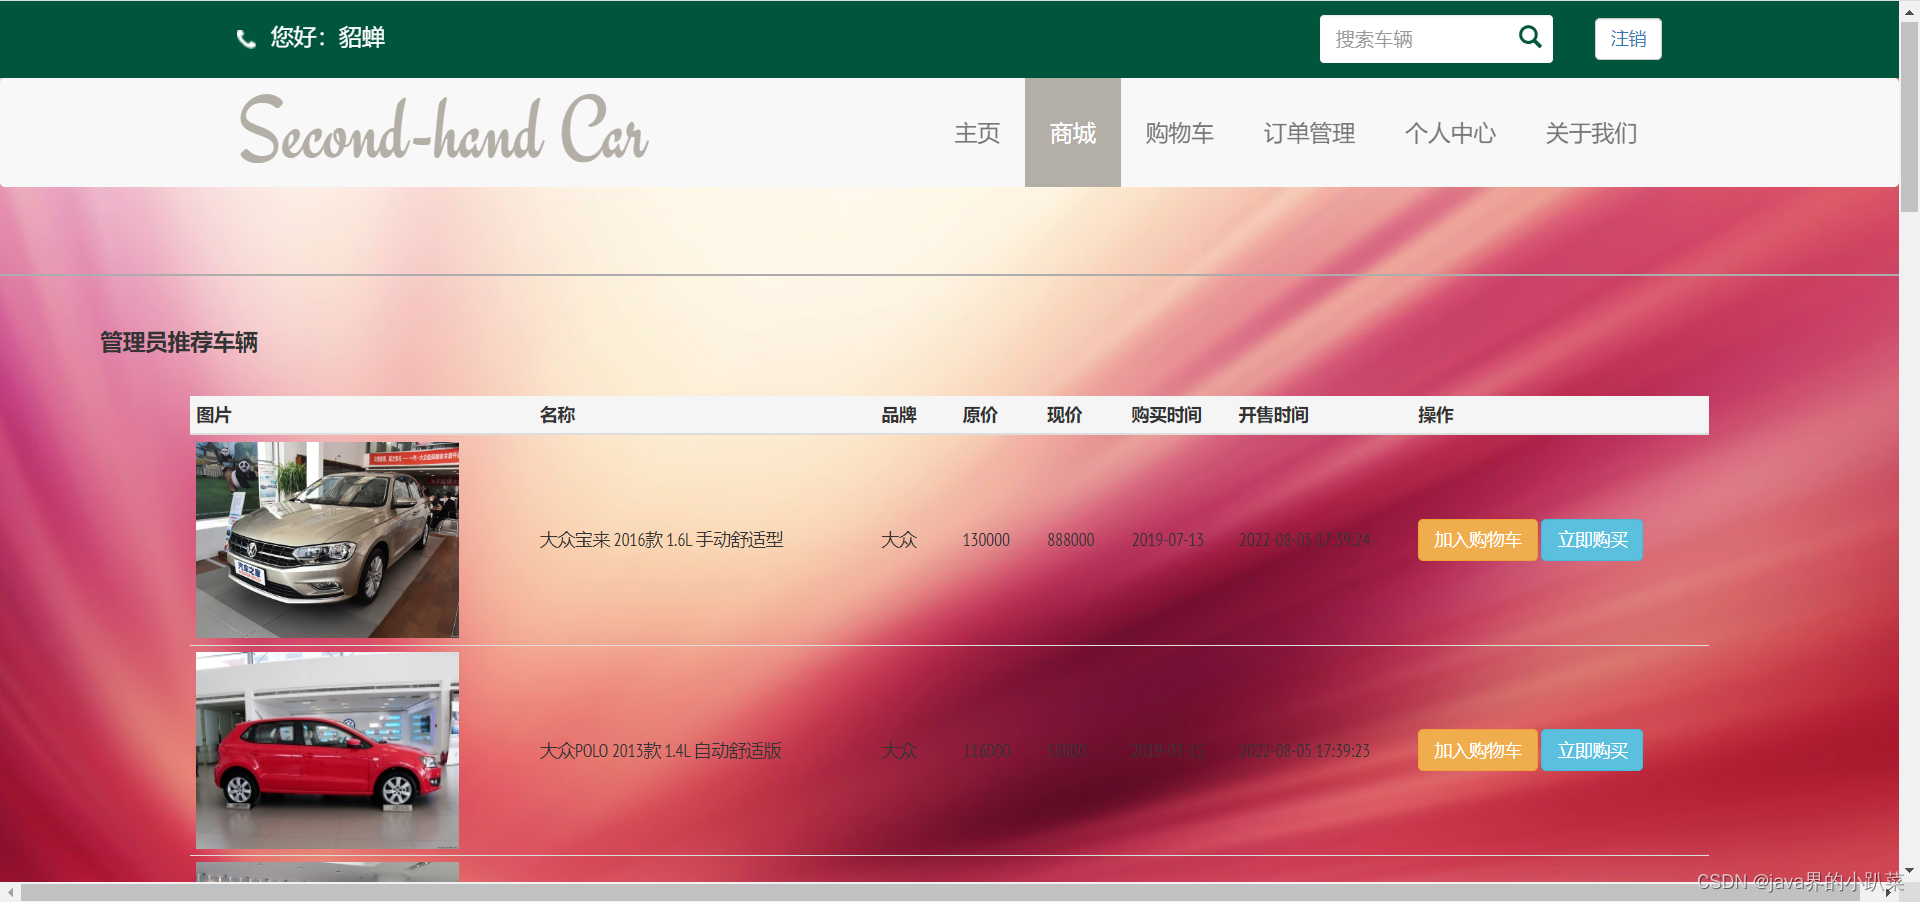Click the phone icon beside the greeting
1920x902 pixels.
(246, 39)
